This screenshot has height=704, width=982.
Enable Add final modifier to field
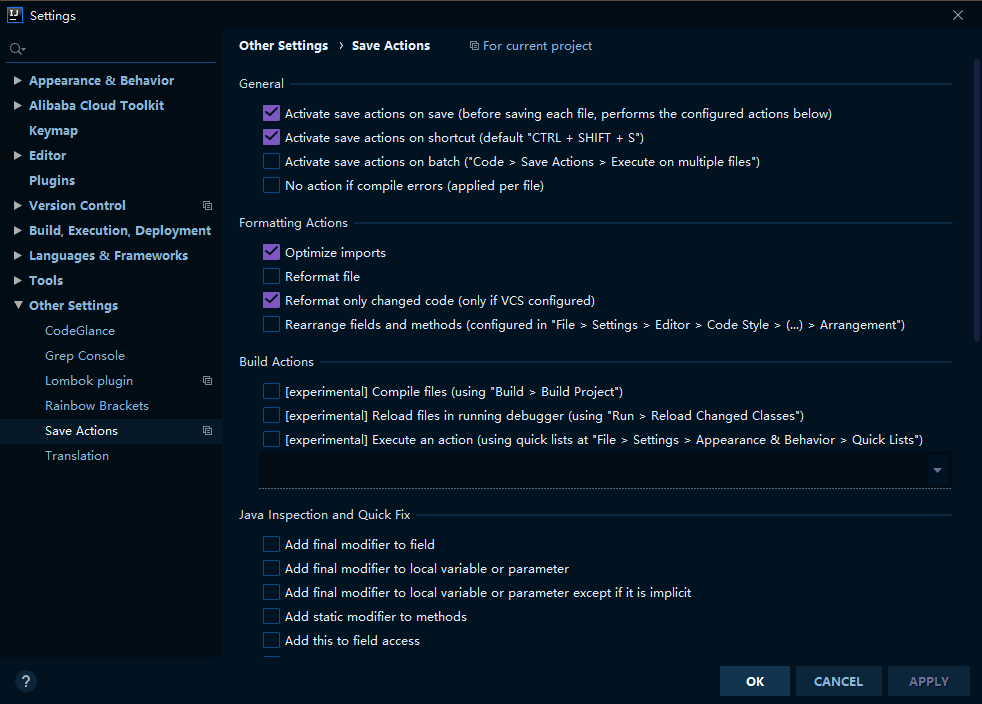(271, 544)
